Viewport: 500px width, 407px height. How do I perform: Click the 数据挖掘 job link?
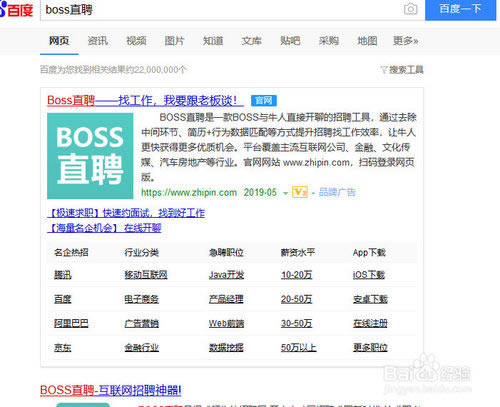[x=226, y=348]
